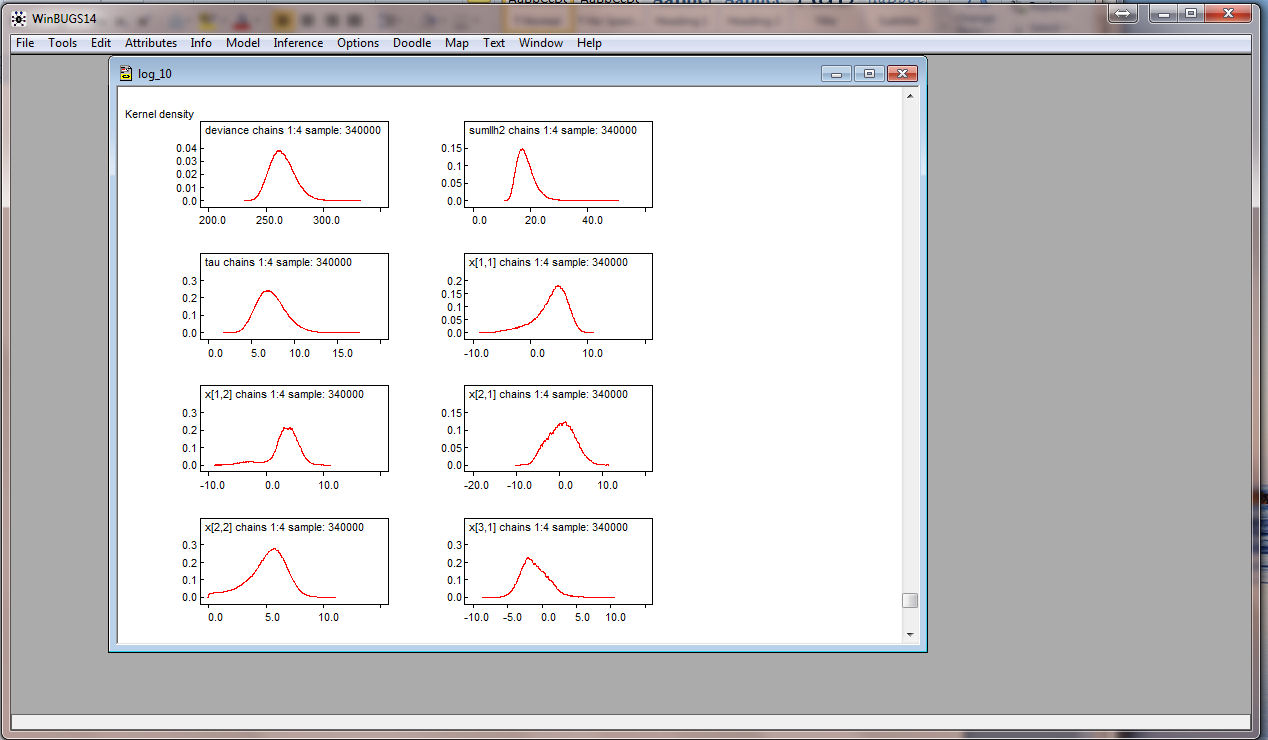The width and height of the screenshot is (1268, 740).
Task: Select the sumllh2 kernel density plot
Action: pyautogui.click(x=558, y=165)
